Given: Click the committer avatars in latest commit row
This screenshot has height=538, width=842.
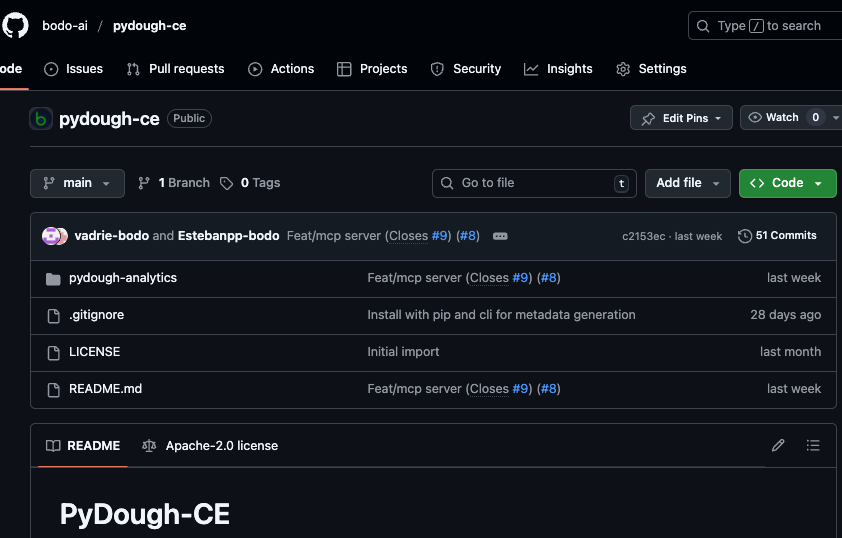Looking at the screenshot, I should coord(55,236).
